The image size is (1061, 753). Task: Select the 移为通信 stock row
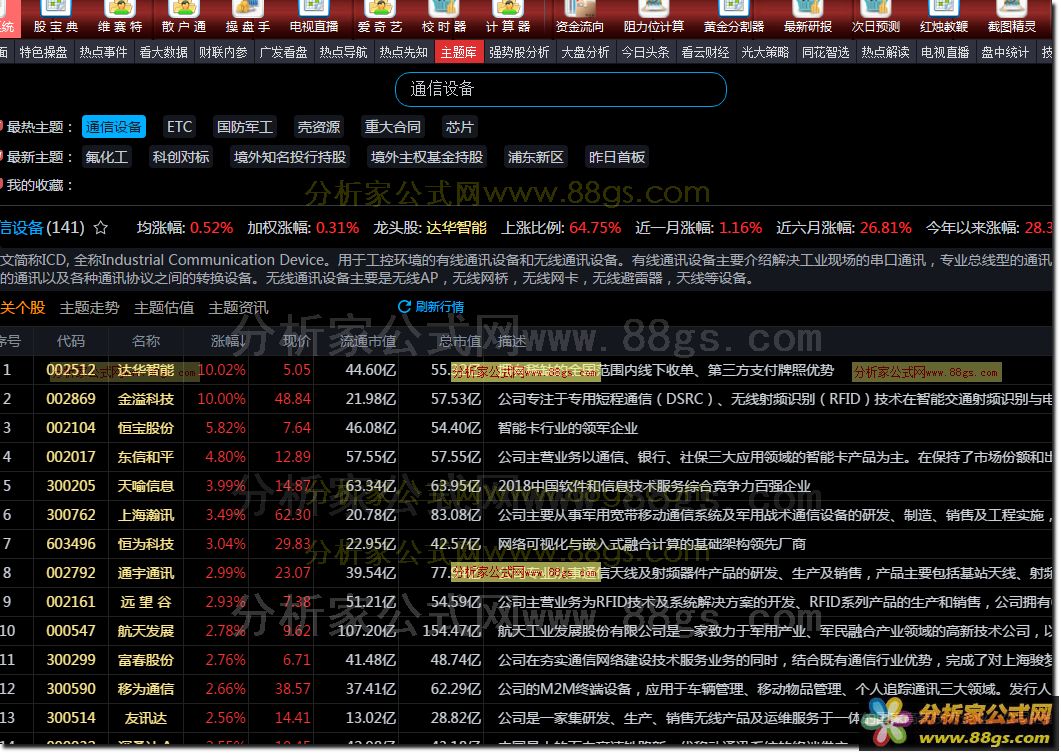click(528, 689)
